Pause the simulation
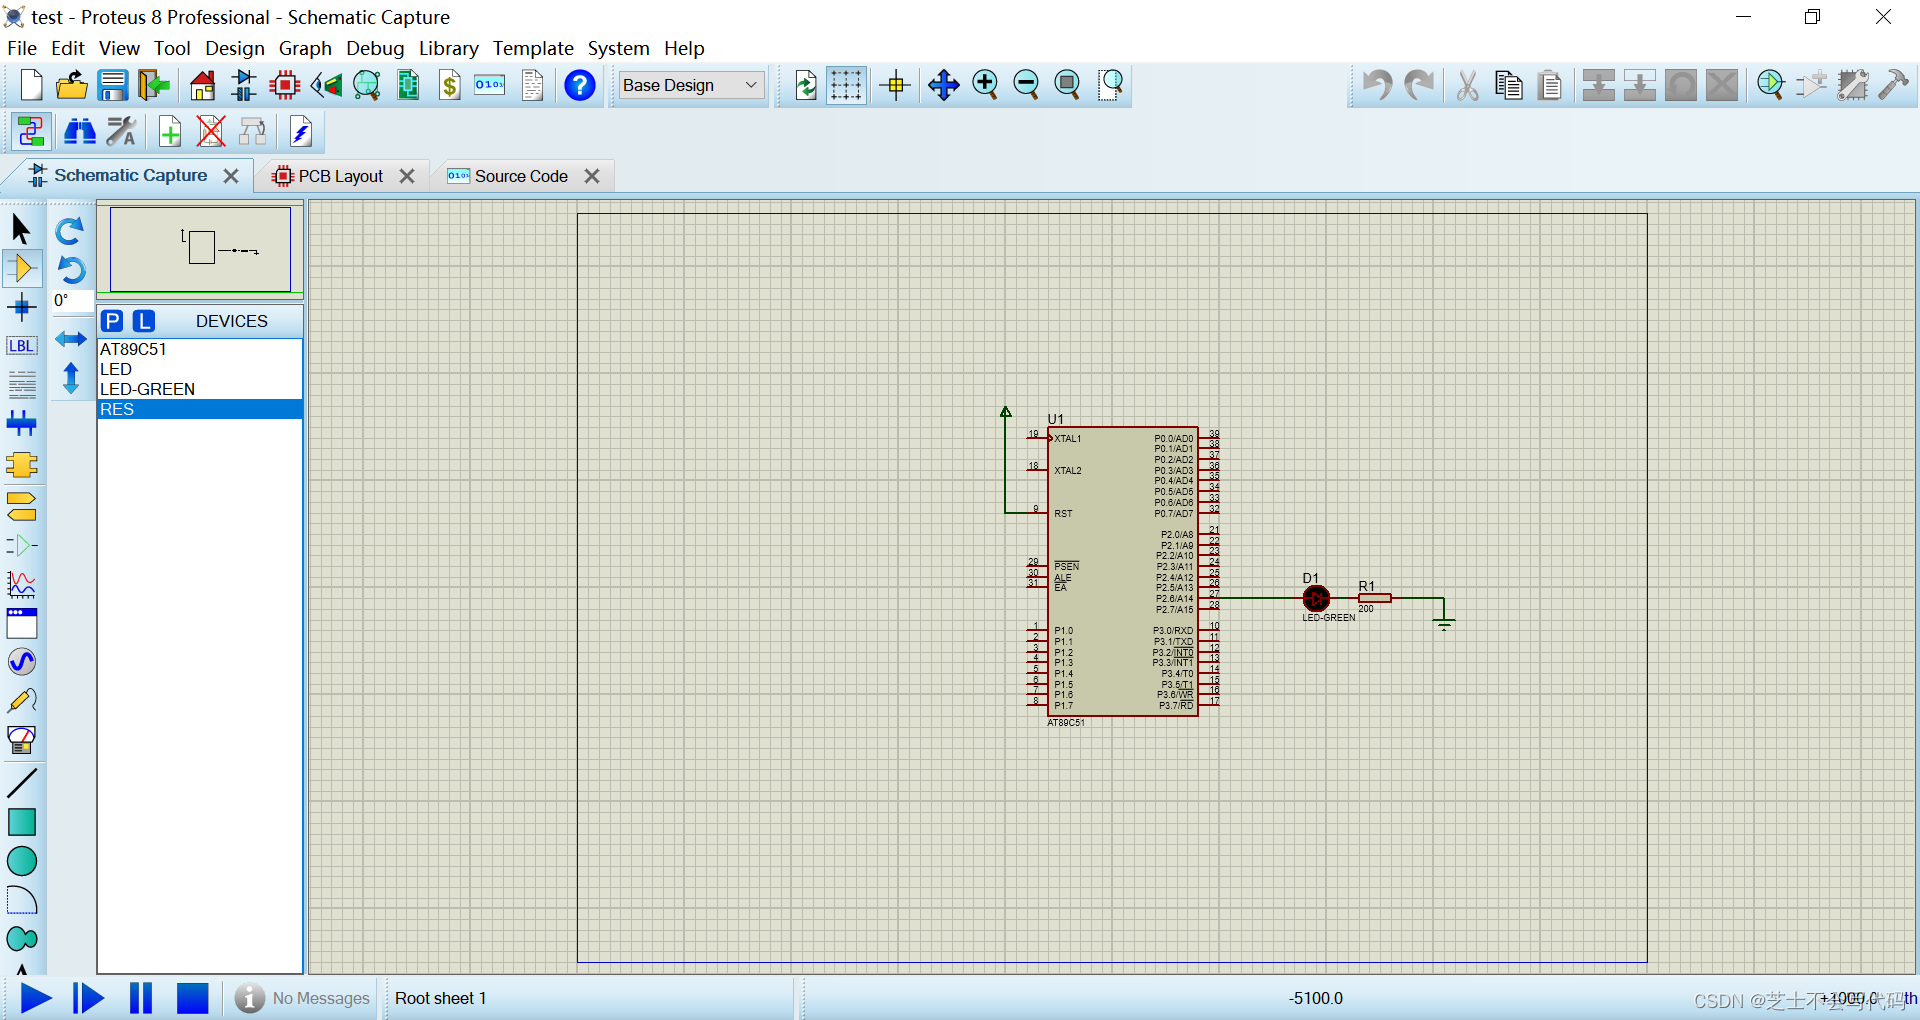 (x=141, y=998)
